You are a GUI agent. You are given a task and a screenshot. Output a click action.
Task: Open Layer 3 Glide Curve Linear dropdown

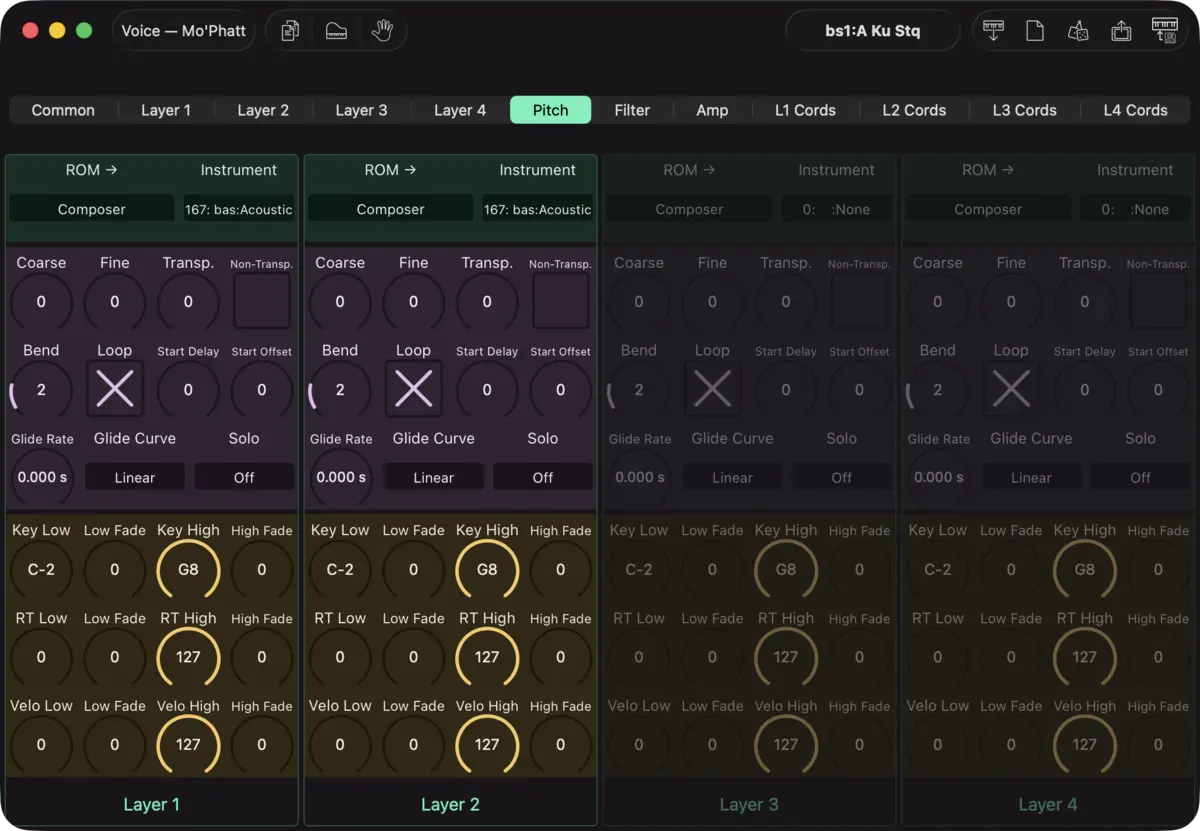(x=733, y=477)
